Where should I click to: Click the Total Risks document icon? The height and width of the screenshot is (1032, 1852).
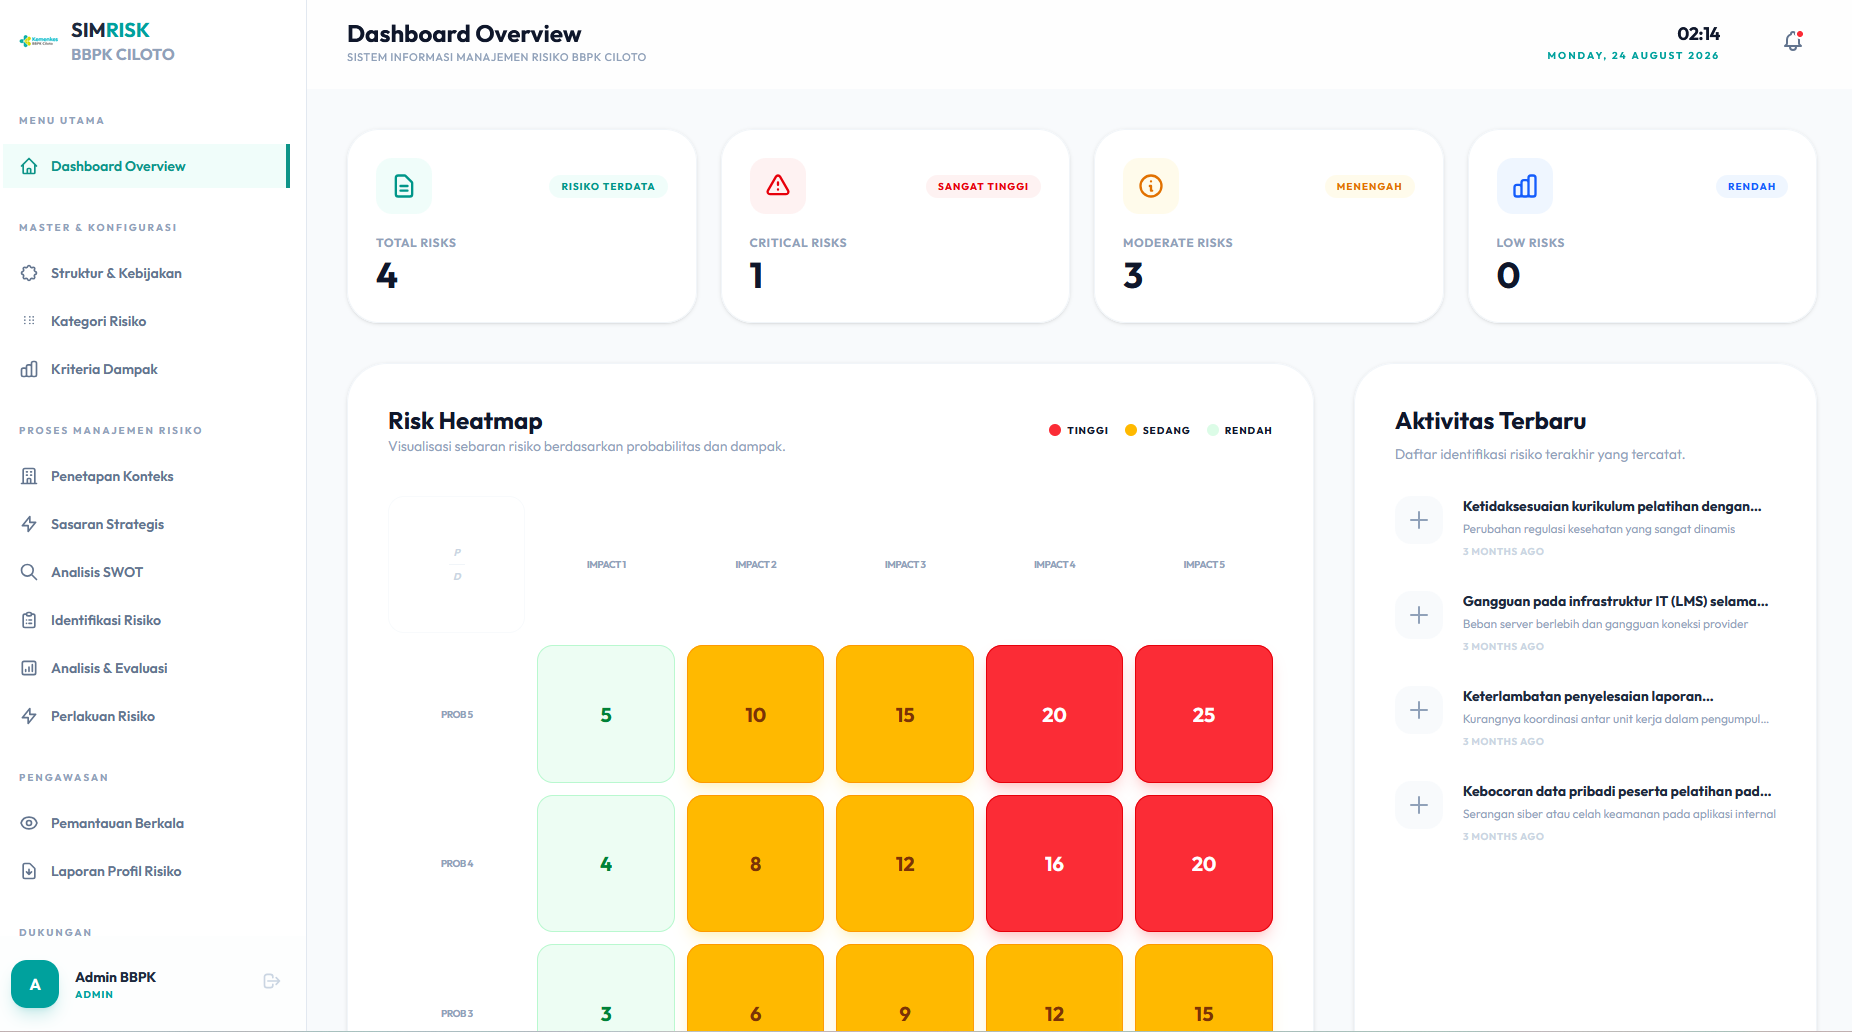404,186
